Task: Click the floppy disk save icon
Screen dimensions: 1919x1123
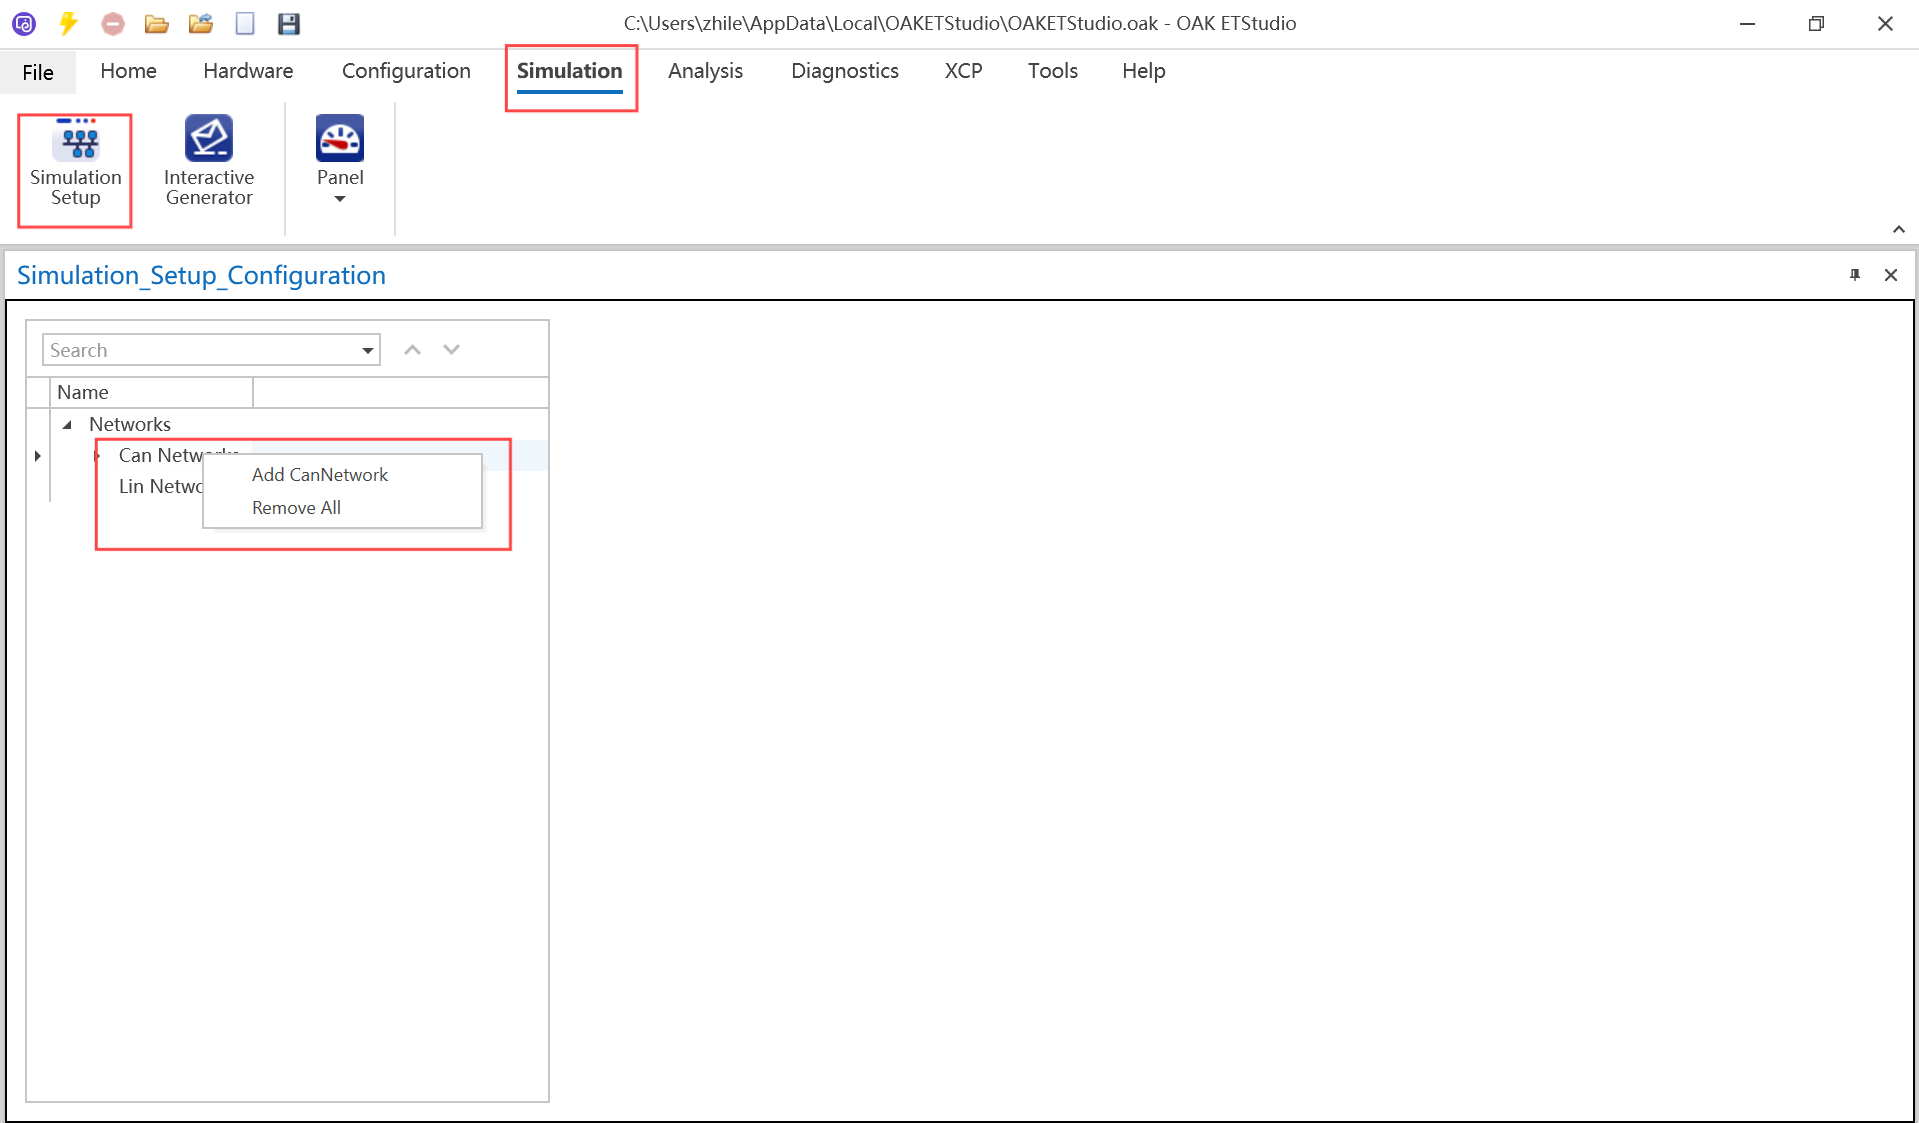Action: coord(289,23)
